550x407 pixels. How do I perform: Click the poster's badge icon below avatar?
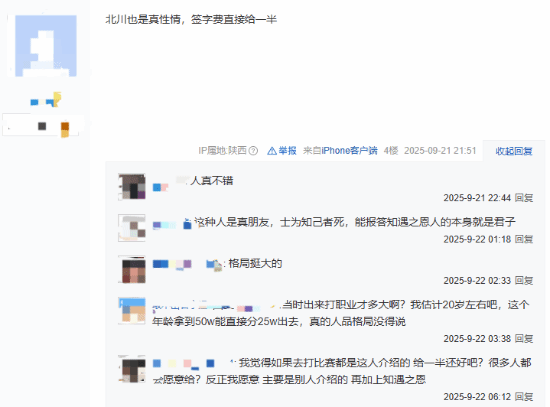click(x=56, y=99)
